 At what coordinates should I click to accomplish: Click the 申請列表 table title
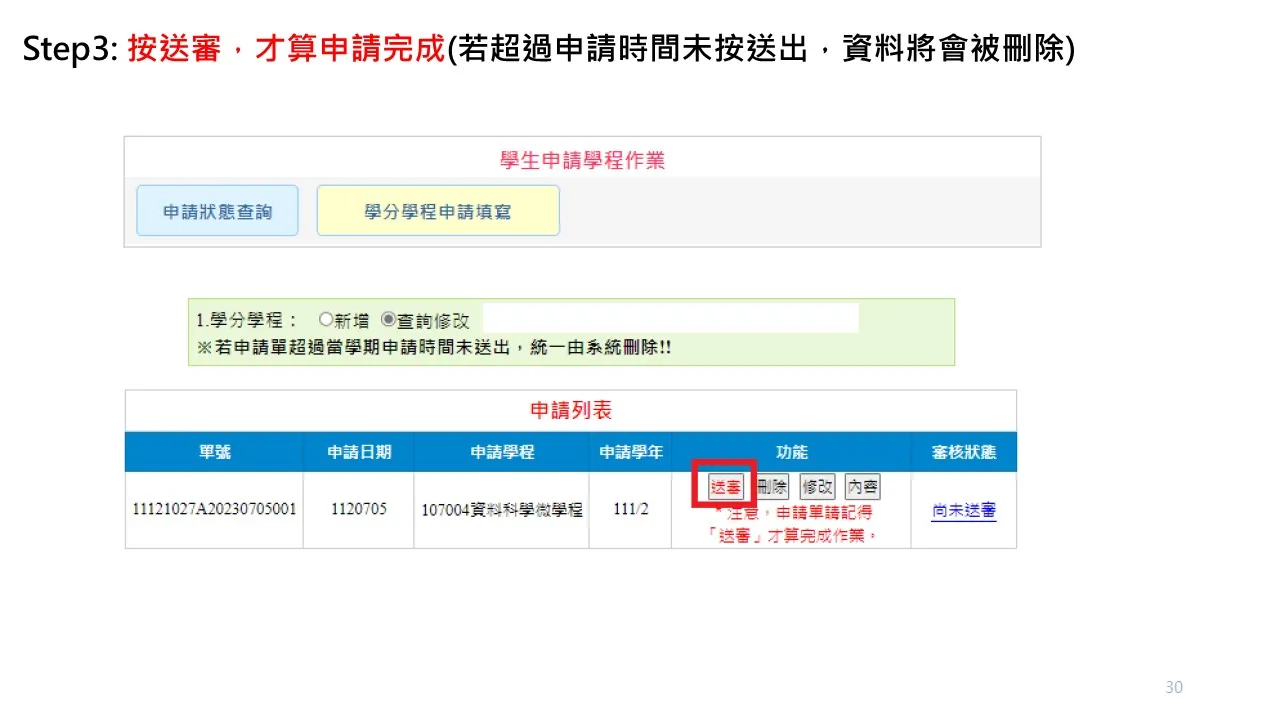pyautogui.click(x=570, y=410)
